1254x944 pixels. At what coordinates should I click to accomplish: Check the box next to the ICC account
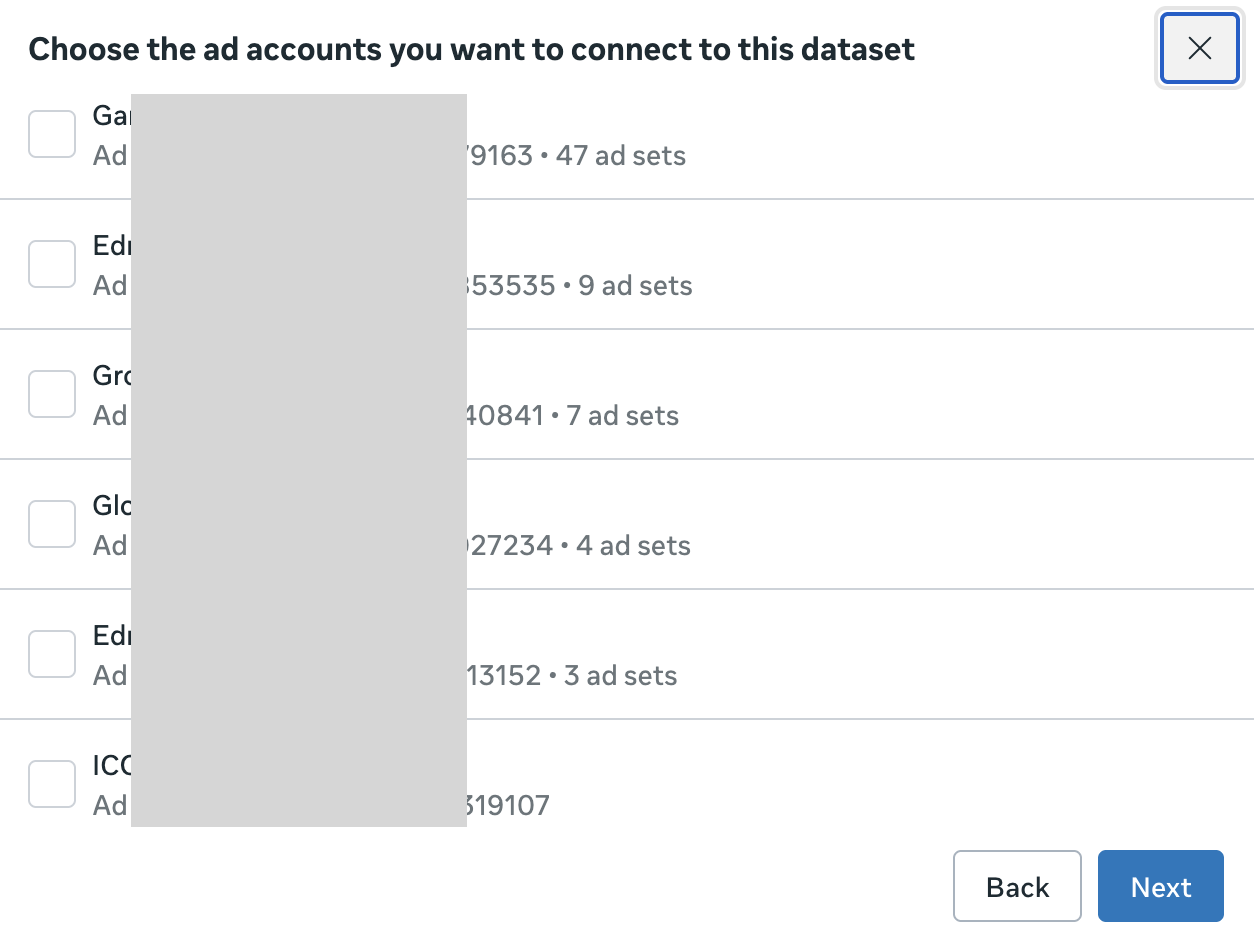(x=52, y=784)
